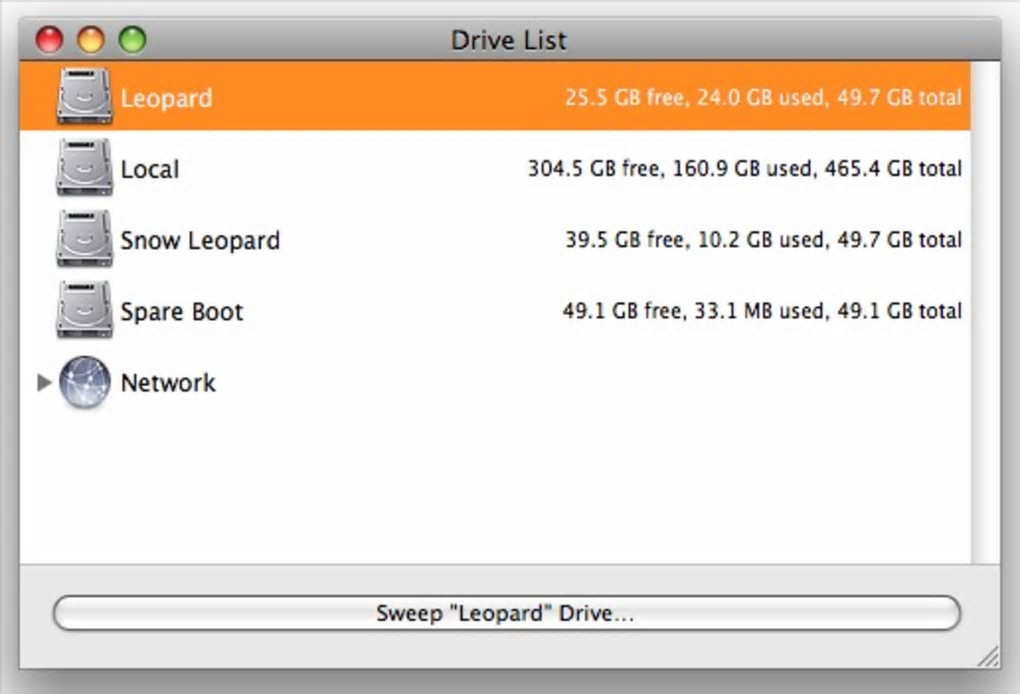Select the Snow Leopard drive label
The width and height of the screenshot is (1020, 694).
[200, 240]
